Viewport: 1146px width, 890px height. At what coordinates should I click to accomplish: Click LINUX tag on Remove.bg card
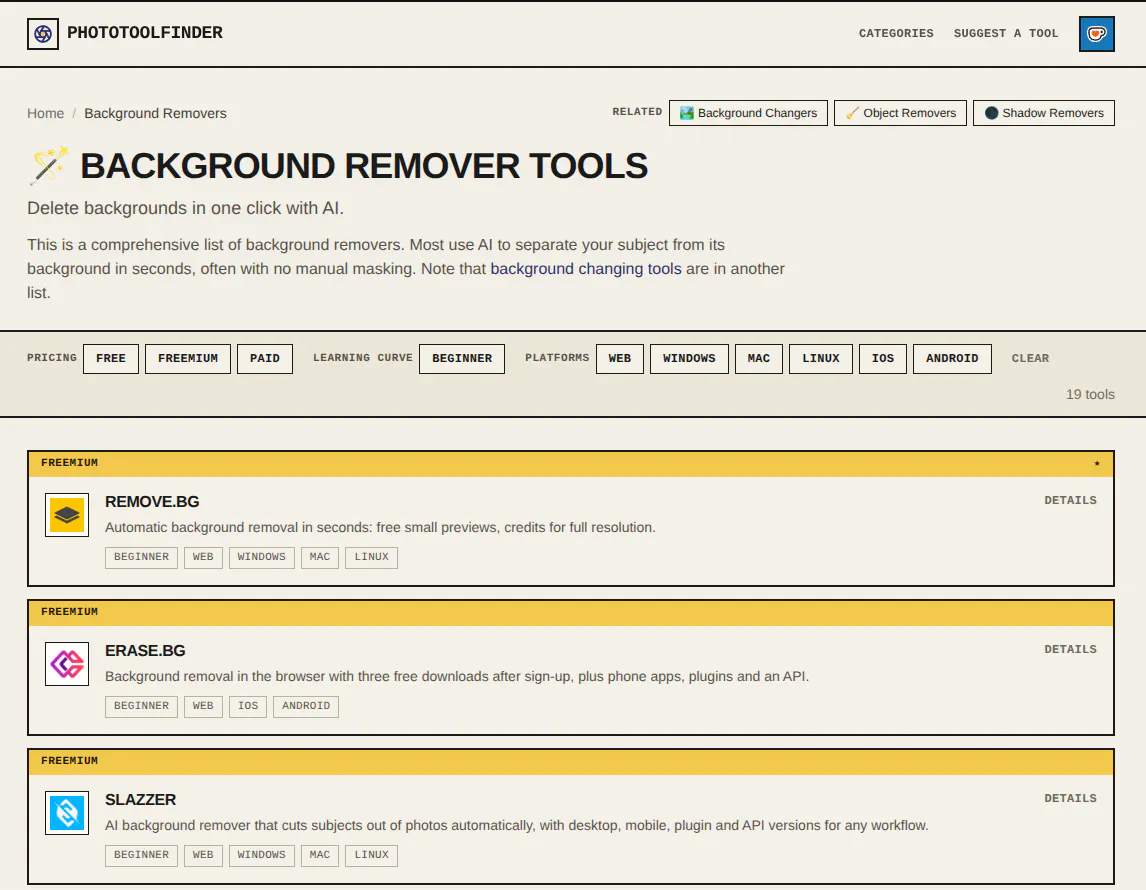click(371, 558)
